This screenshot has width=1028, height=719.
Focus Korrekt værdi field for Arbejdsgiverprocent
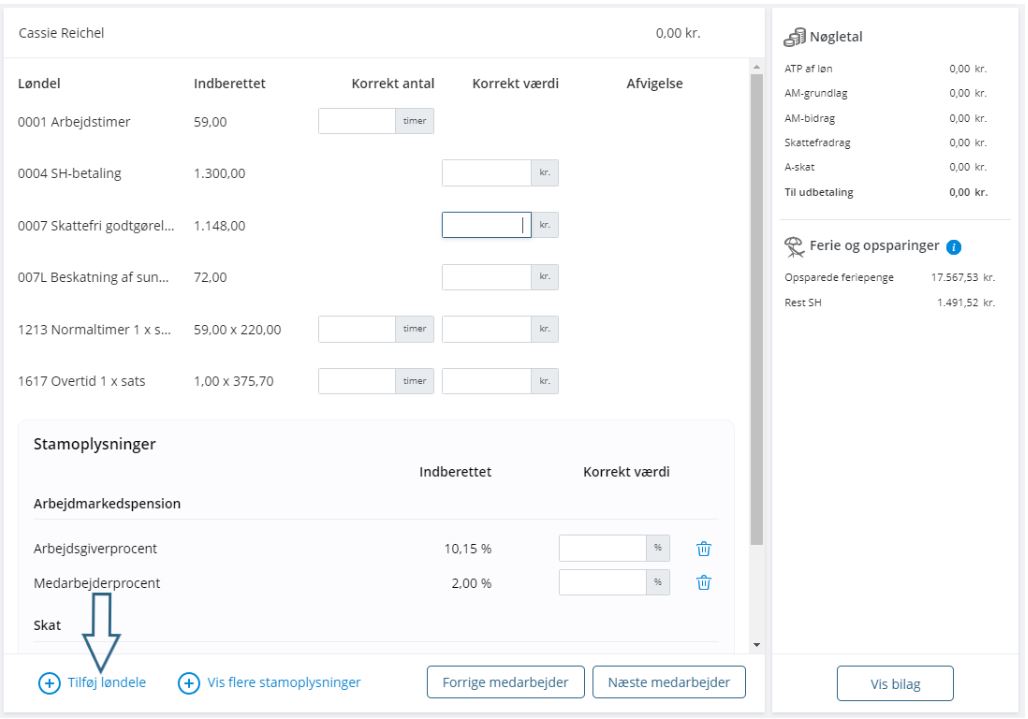click(x=602, y=549)
